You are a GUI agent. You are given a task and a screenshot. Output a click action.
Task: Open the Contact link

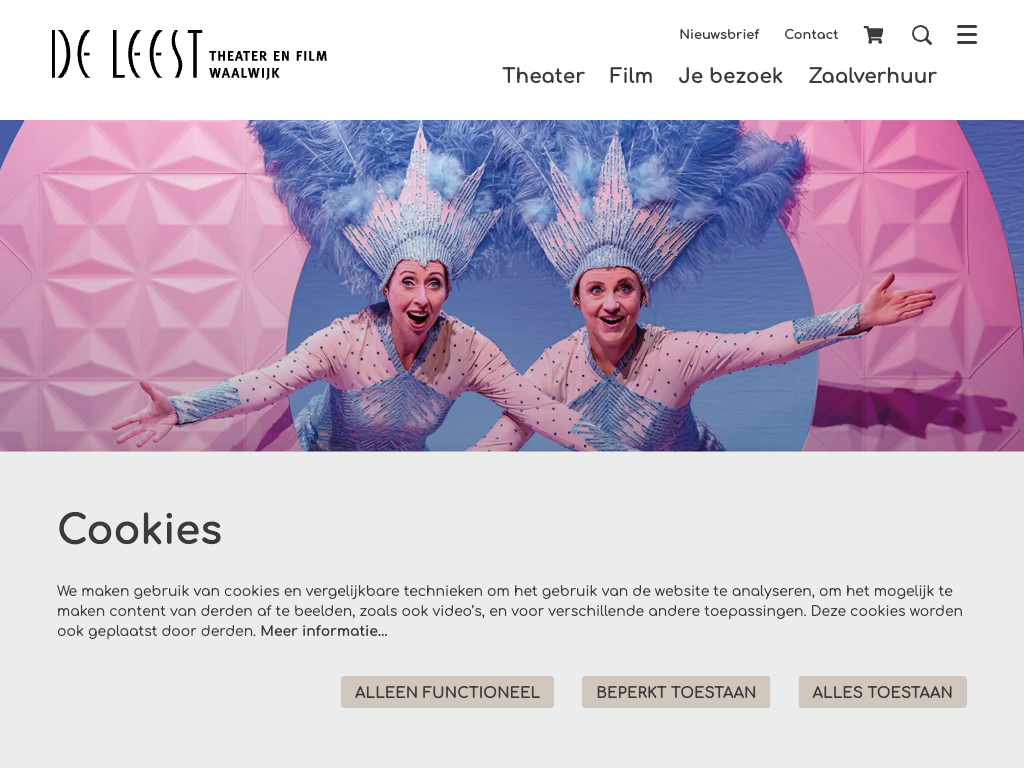[x=811, y=35]
